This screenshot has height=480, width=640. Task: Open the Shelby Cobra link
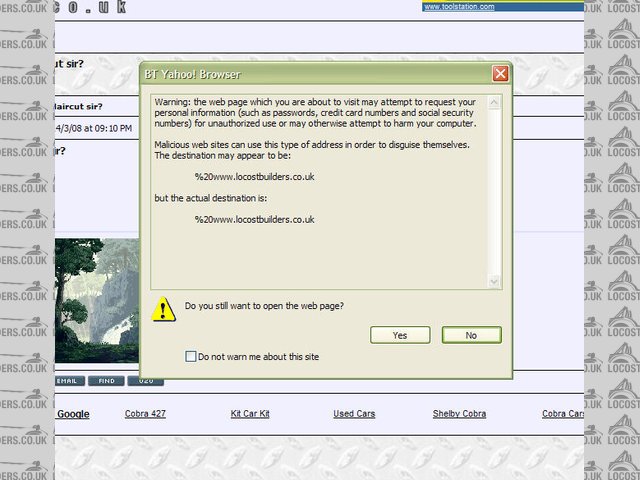459,414
